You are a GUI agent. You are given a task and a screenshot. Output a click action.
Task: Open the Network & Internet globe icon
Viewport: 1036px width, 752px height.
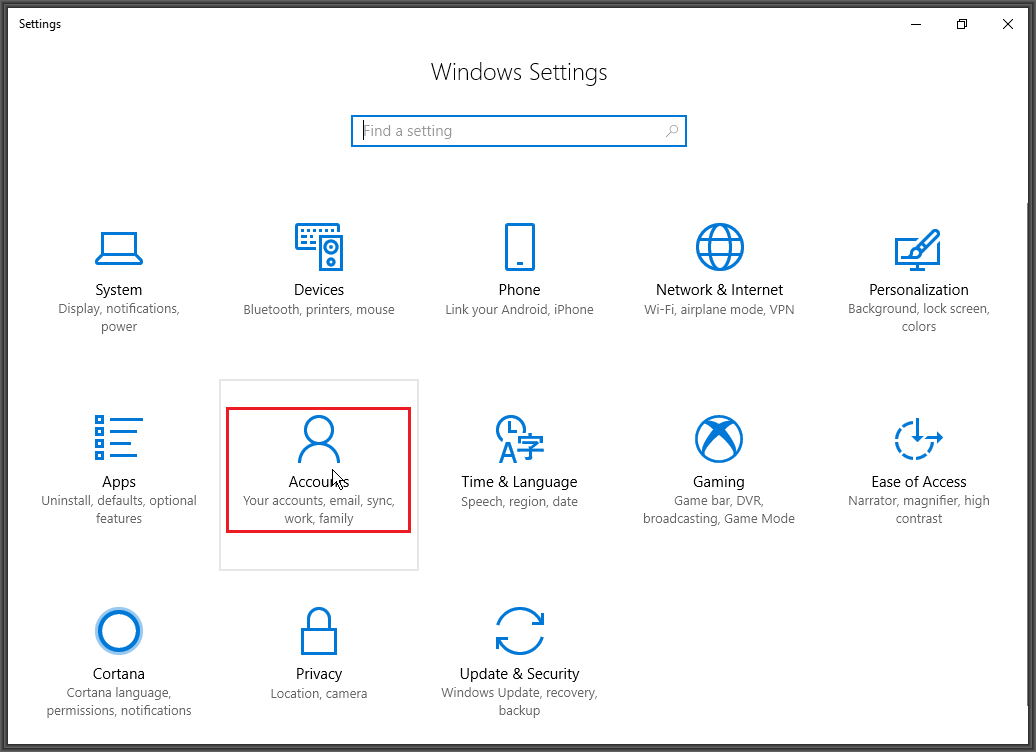(720, 246)
